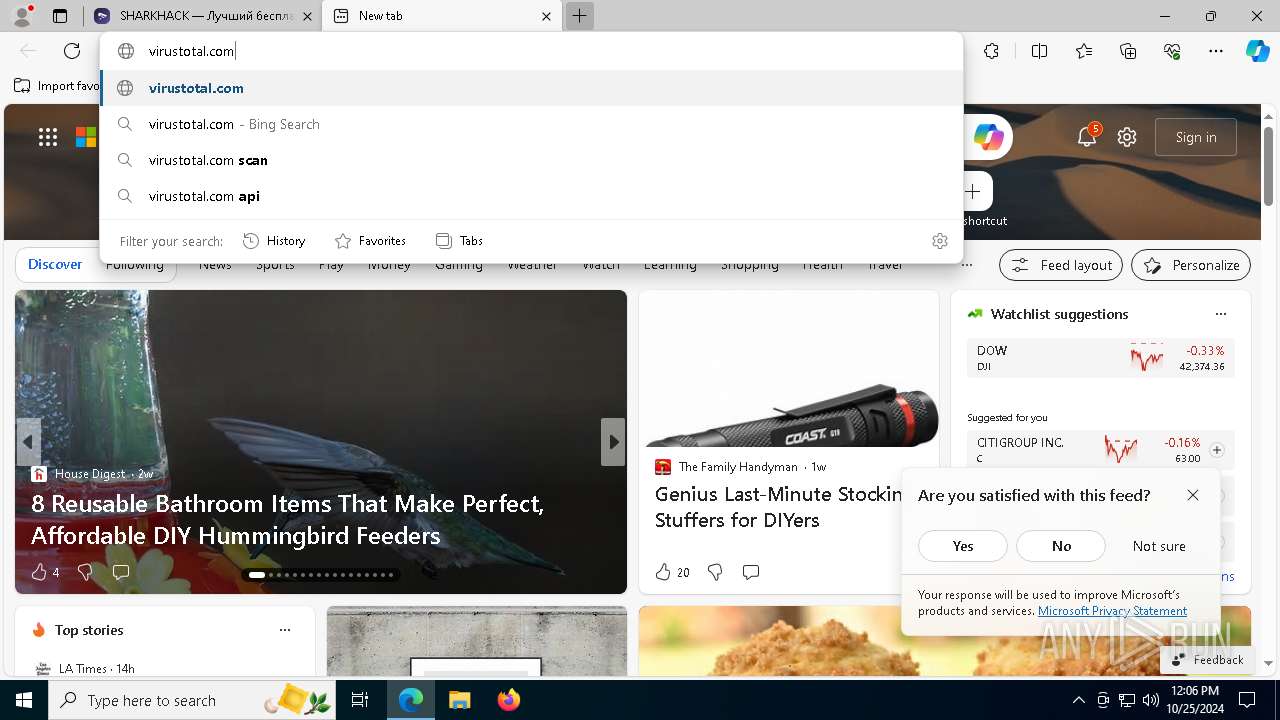Open the DOW stock row
Viewport: 1280px width, 720px height.
(1100, 358)
